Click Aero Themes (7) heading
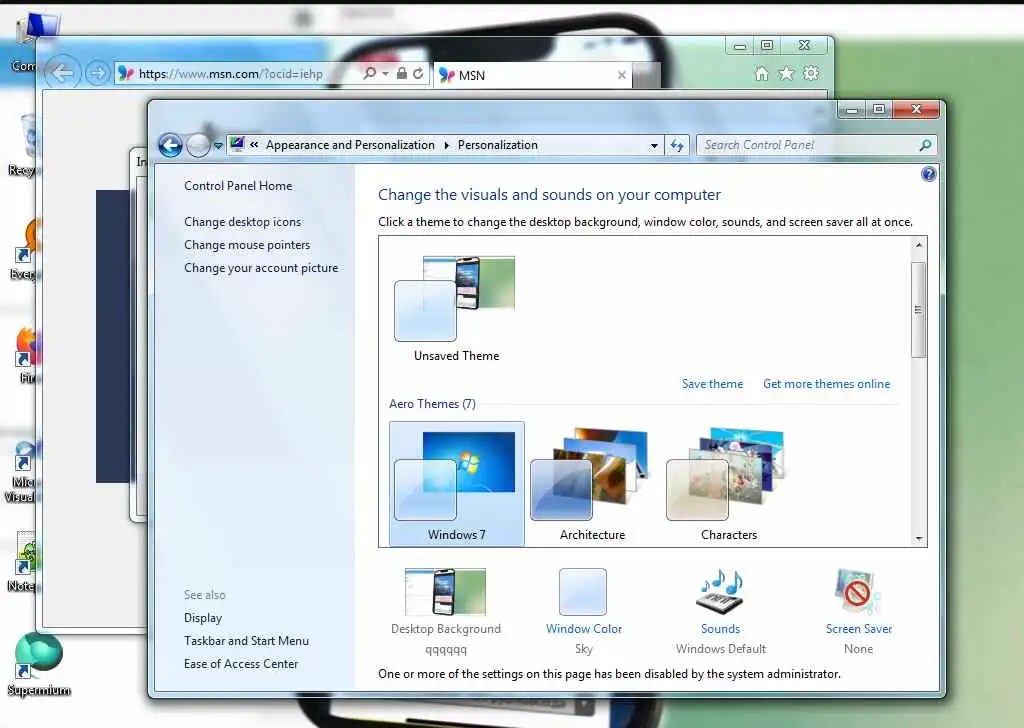 pos(432,404)
